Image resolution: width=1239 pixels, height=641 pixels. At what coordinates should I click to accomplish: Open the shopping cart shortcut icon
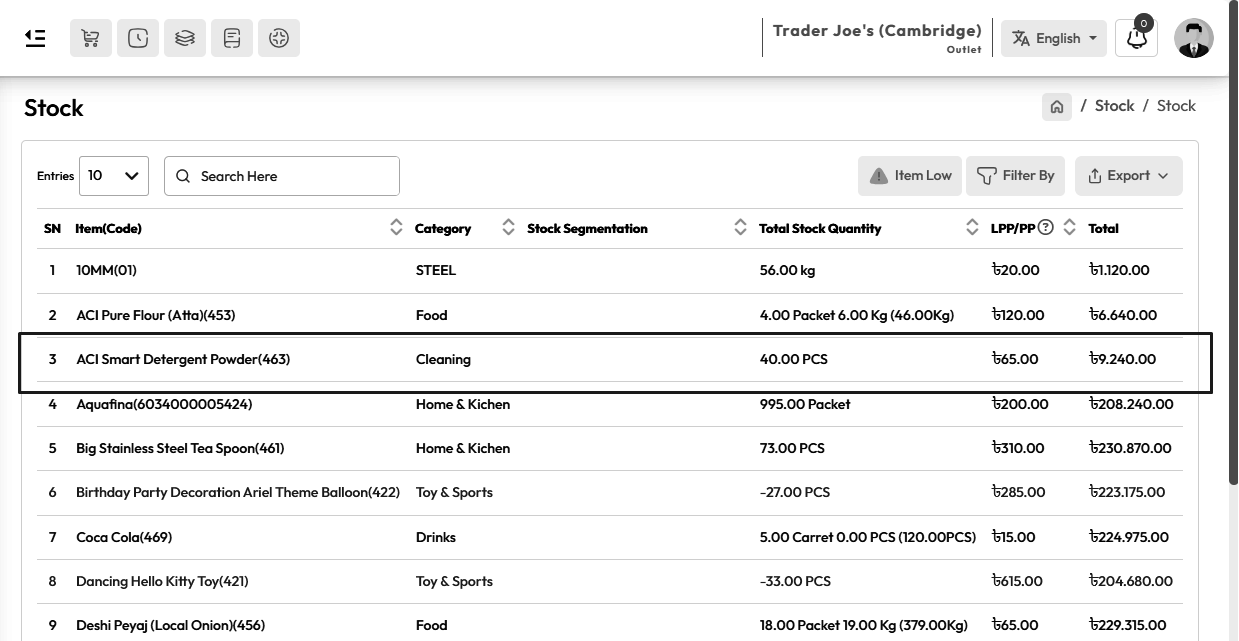(91, 38)
